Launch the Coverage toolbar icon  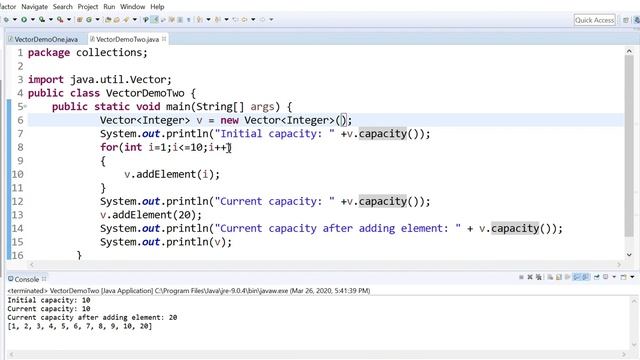coord(42,19)
